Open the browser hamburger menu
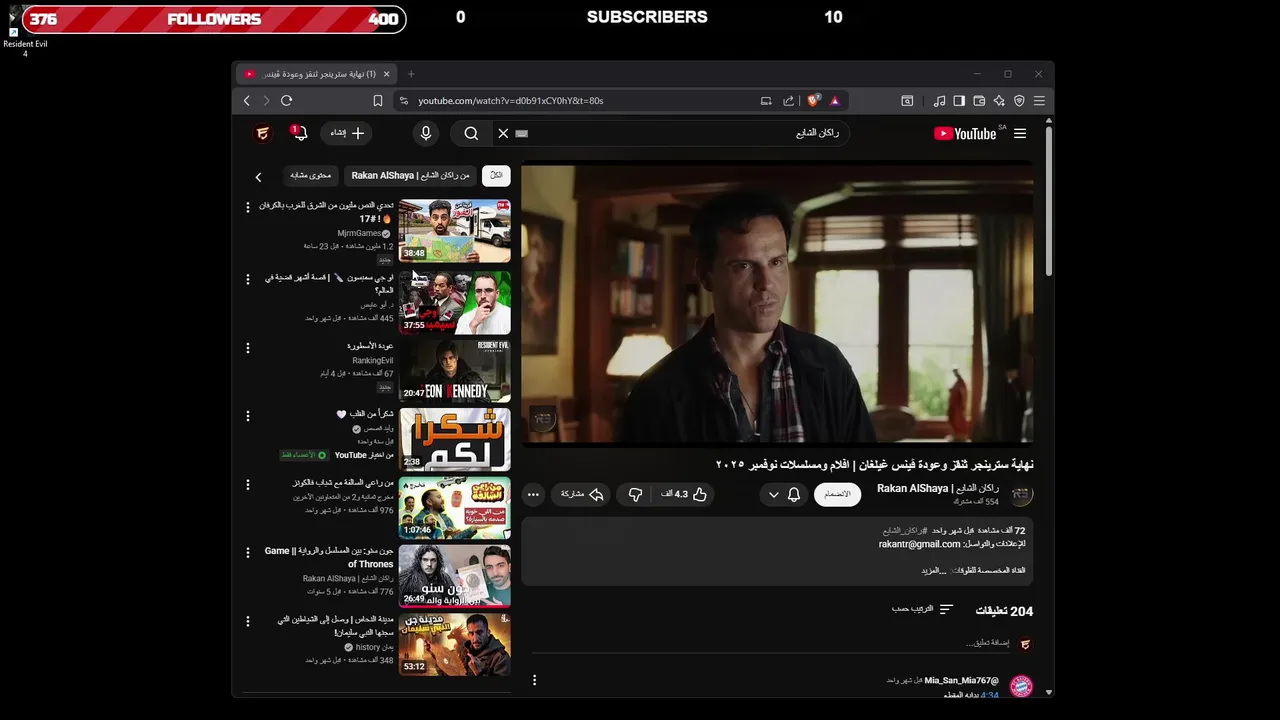Viewport: 1280px width, 720px height. [x=1039, y=101]
